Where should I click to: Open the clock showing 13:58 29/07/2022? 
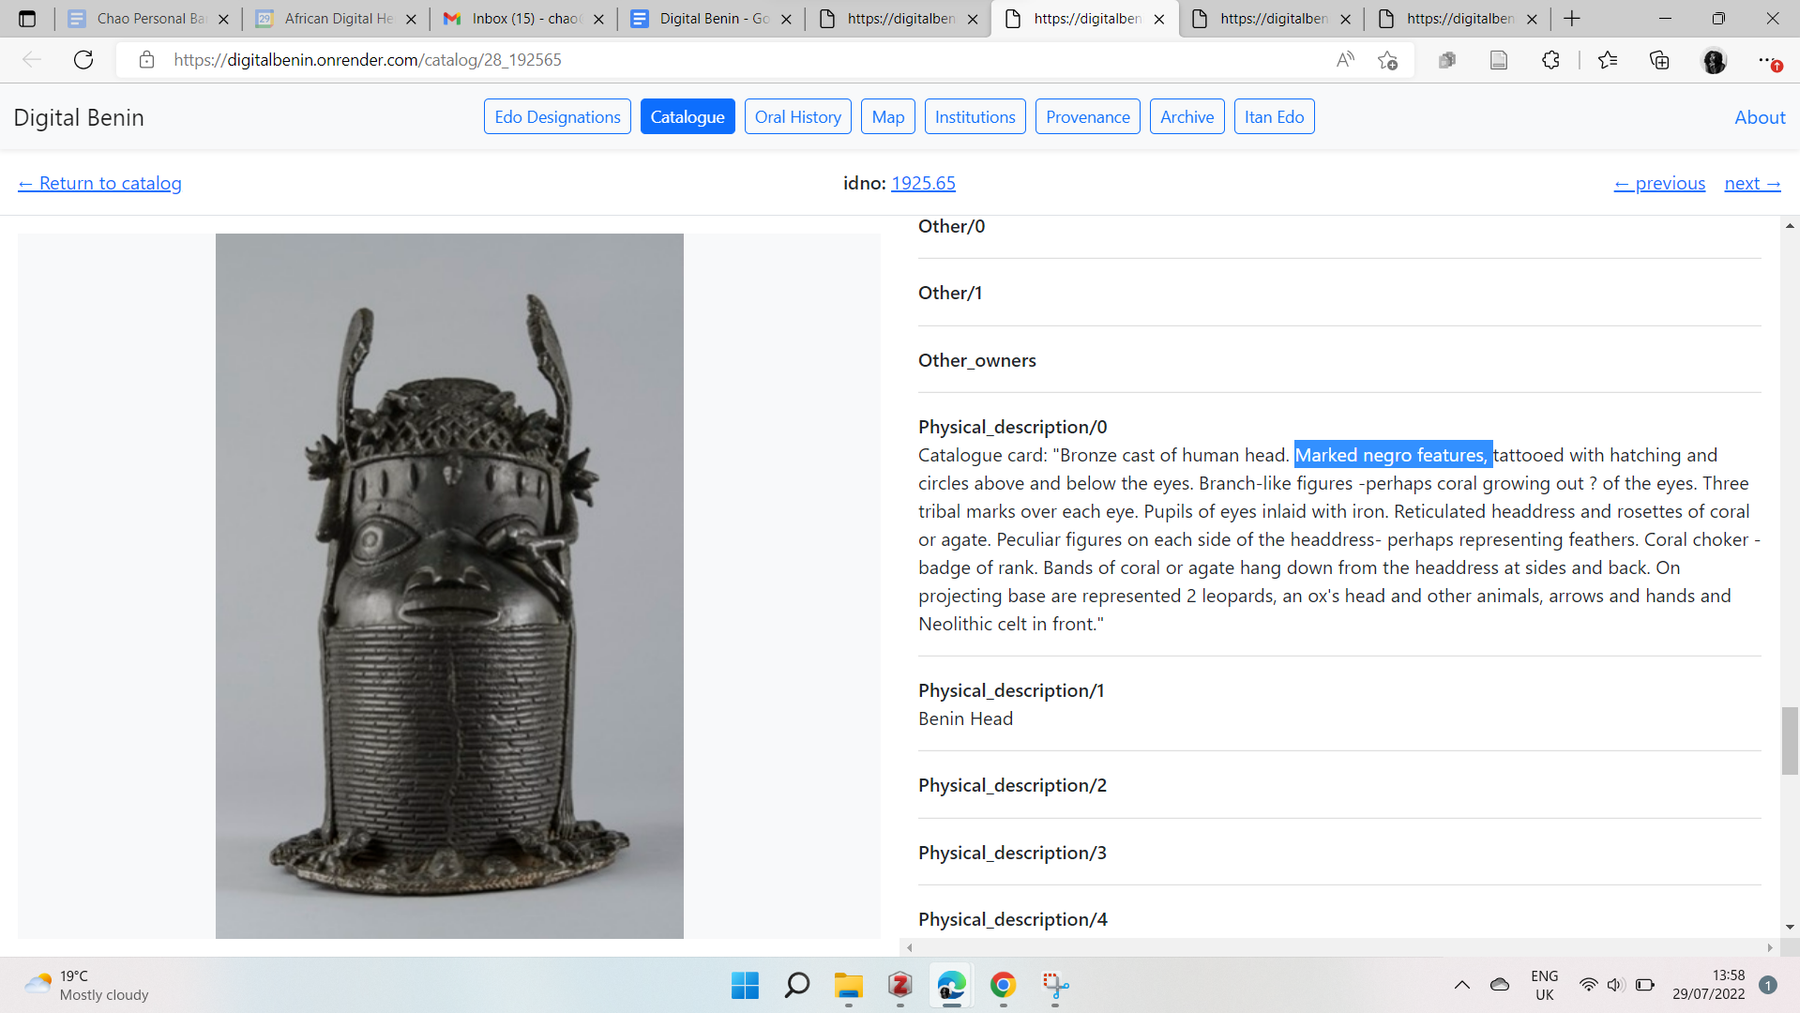click(1709, 985)
